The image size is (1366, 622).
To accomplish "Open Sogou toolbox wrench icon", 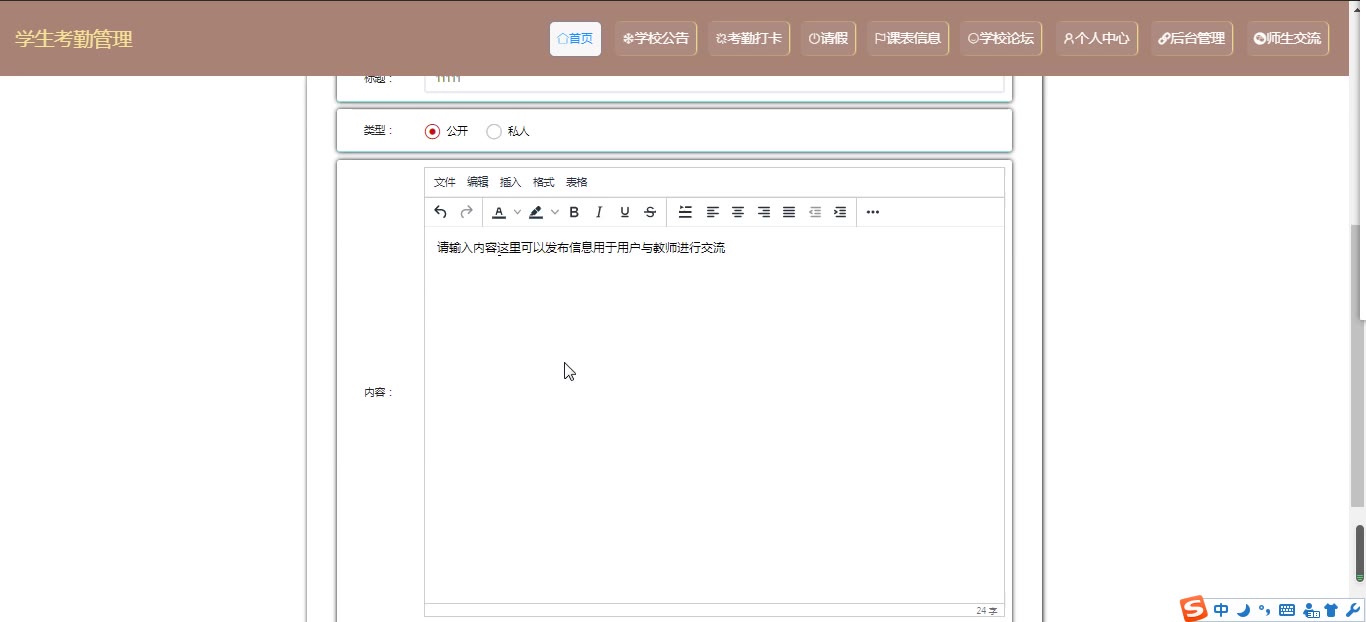I will click(1353, 610).
